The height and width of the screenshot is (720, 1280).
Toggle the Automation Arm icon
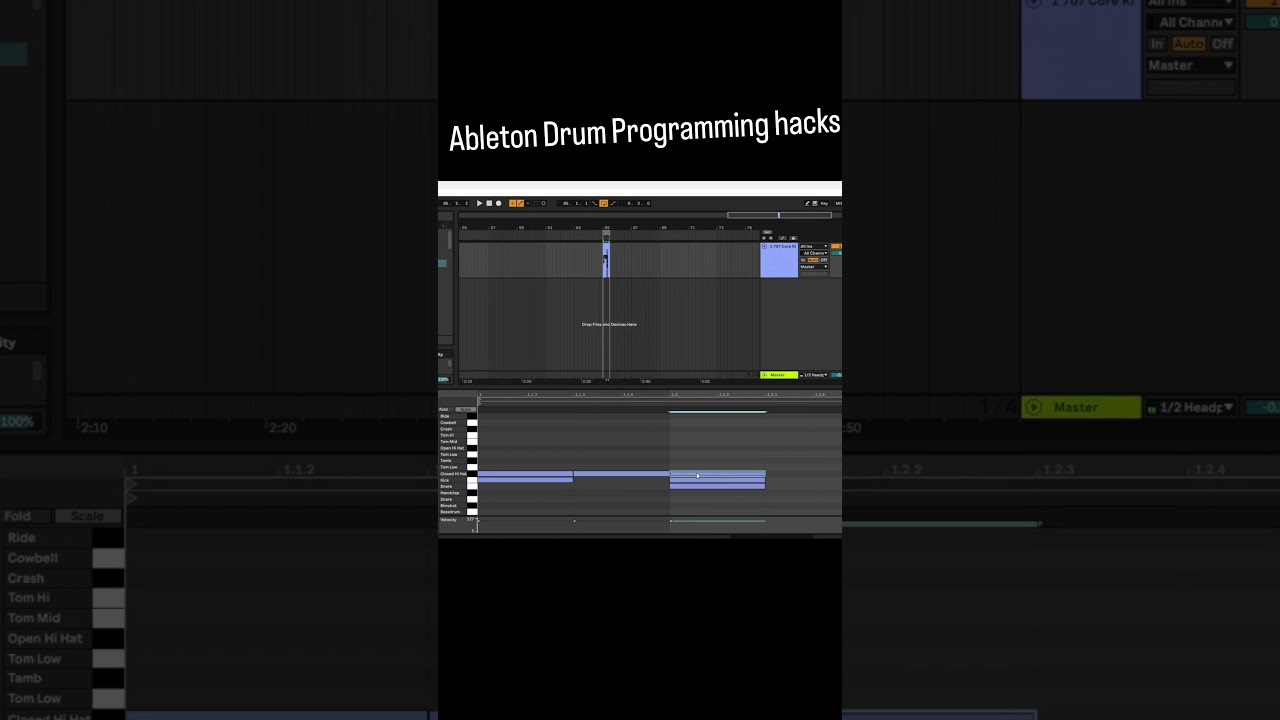(520, 203)
